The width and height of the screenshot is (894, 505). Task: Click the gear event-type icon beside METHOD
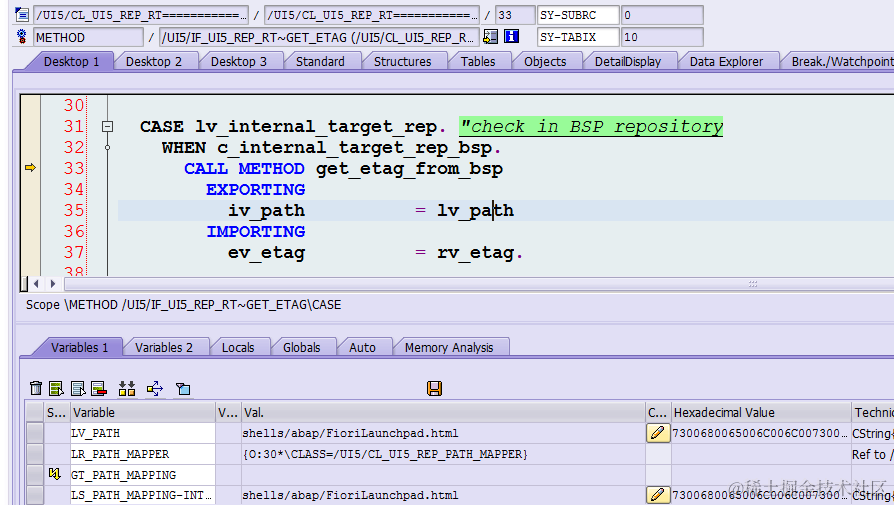[22, 36]
